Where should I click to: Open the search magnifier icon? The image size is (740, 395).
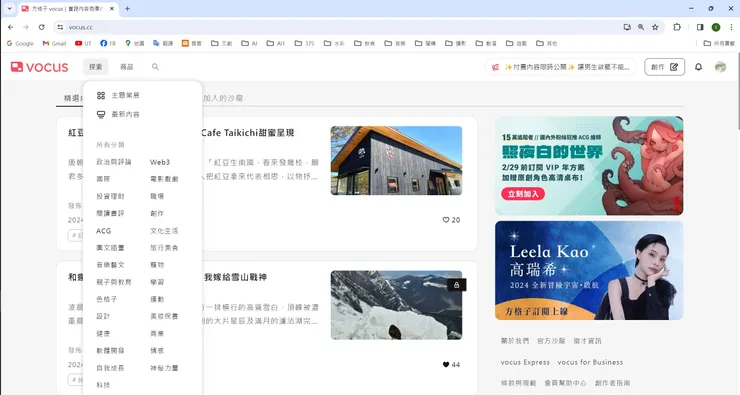(x=155, y=67)
